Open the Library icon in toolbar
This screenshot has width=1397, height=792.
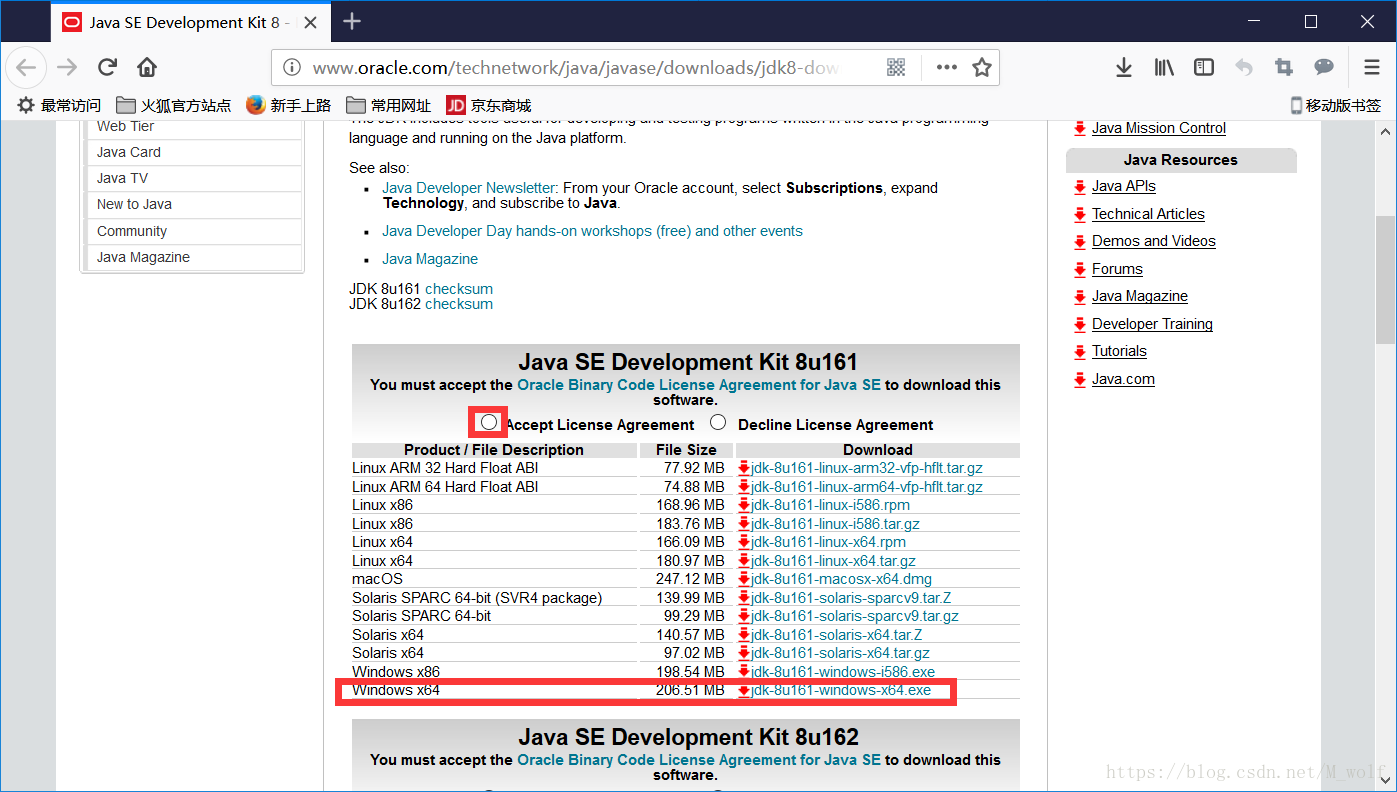point(1164,67)
